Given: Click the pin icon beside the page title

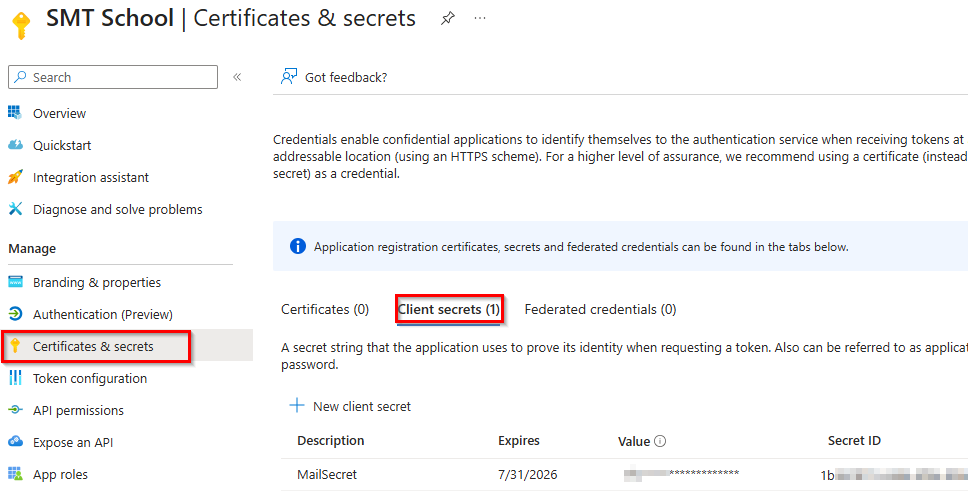Looking at the screenshot, I should click(x=447, y=19).
